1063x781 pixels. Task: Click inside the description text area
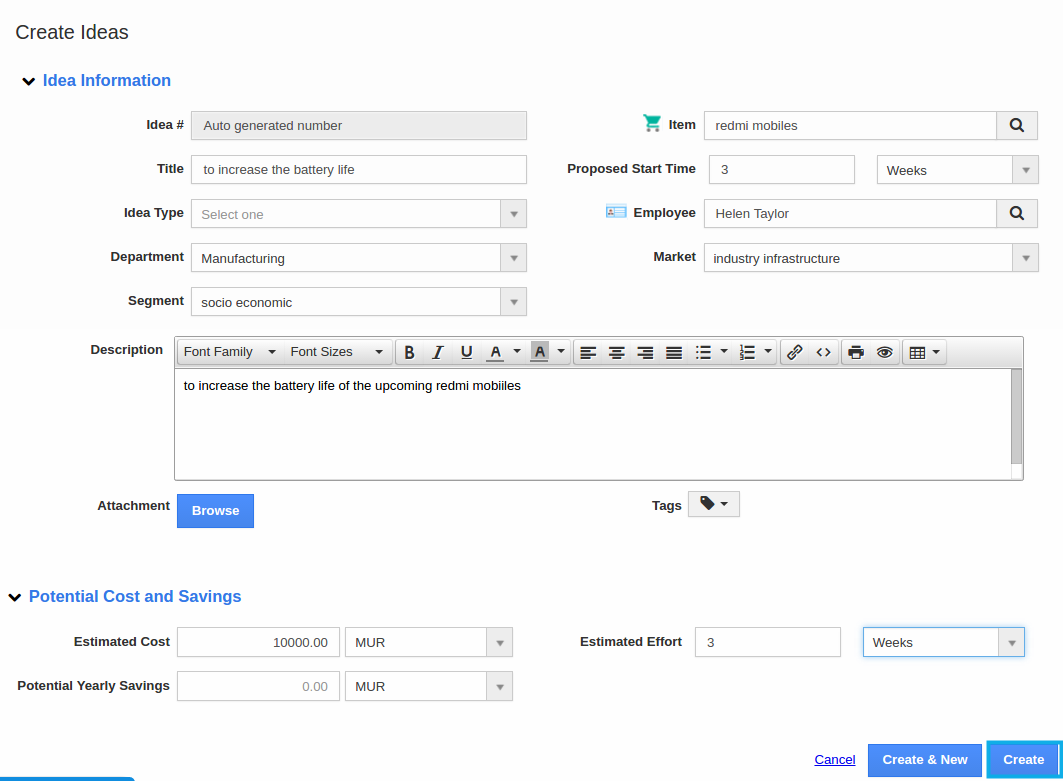tap(593, 425)
